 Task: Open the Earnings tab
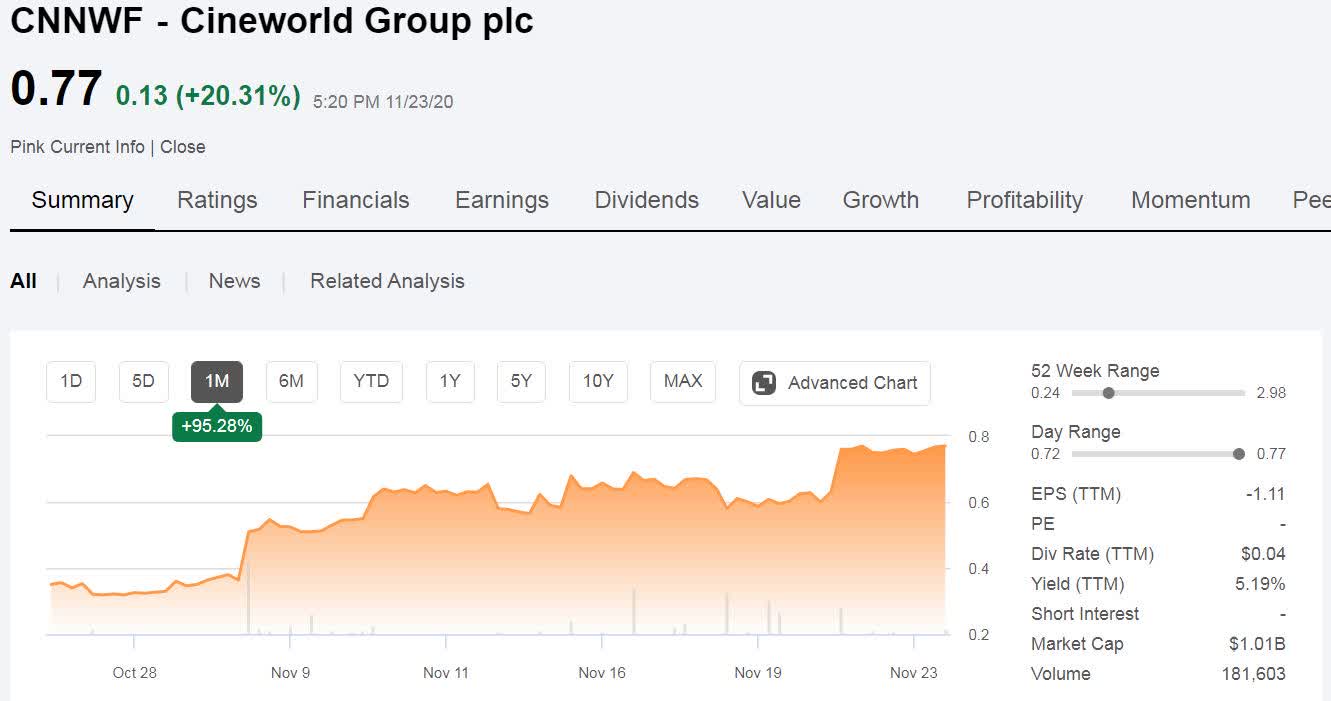pos(502,200)
